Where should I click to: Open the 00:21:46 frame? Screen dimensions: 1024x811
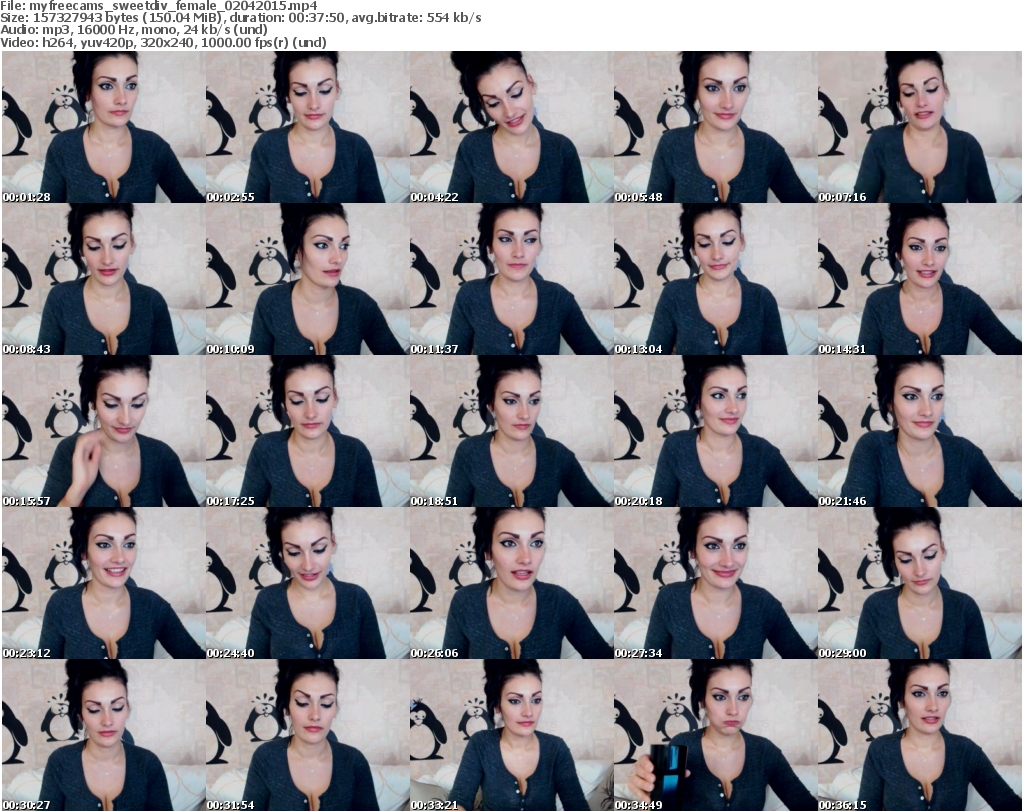(x=920, y=432)
